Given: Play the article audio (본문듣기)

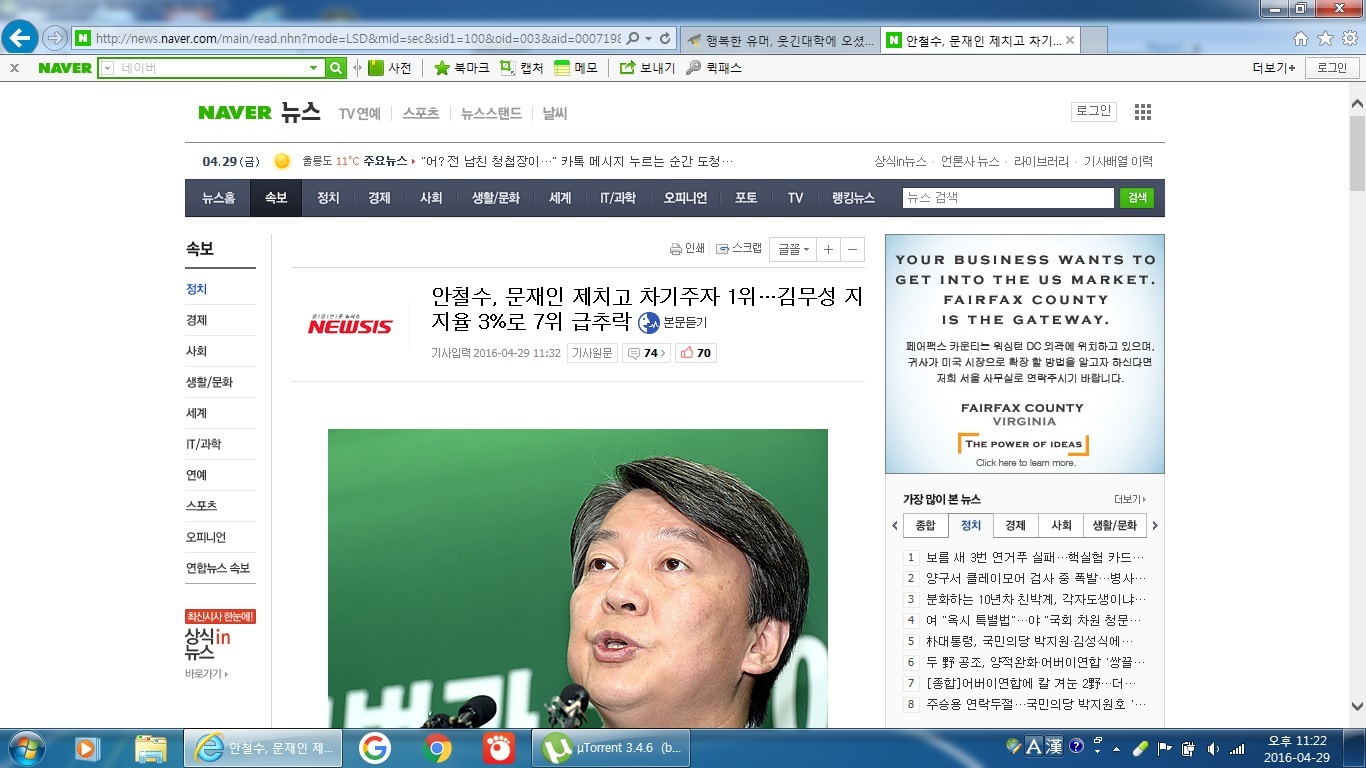Looking at the screenshot, I should pos(649,322).
